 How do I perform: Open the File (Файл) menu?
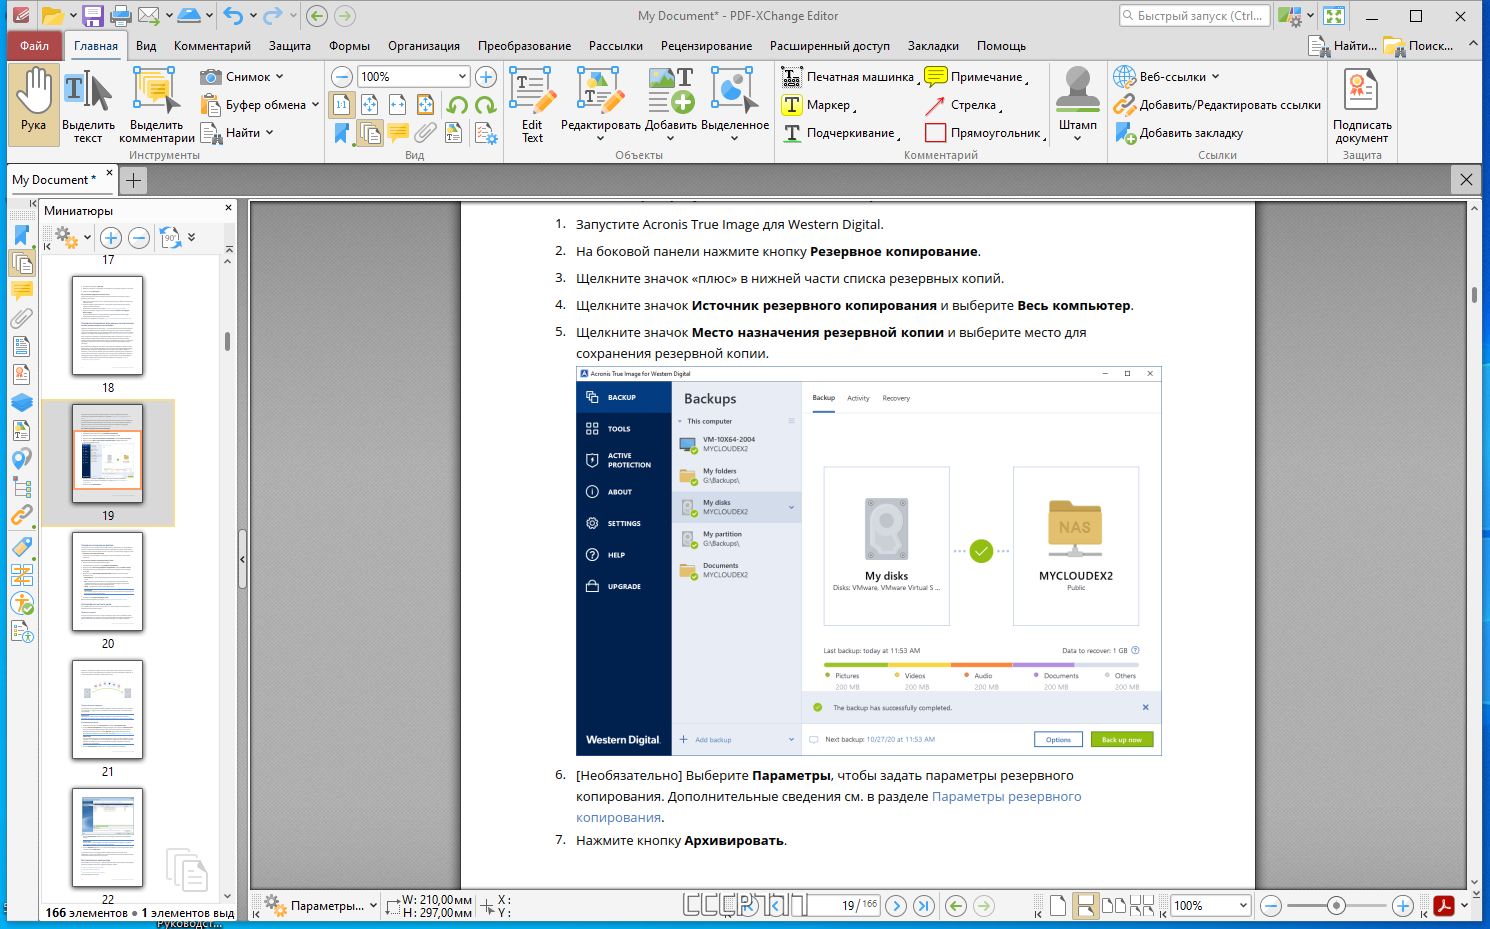click(x=34, y=46)
